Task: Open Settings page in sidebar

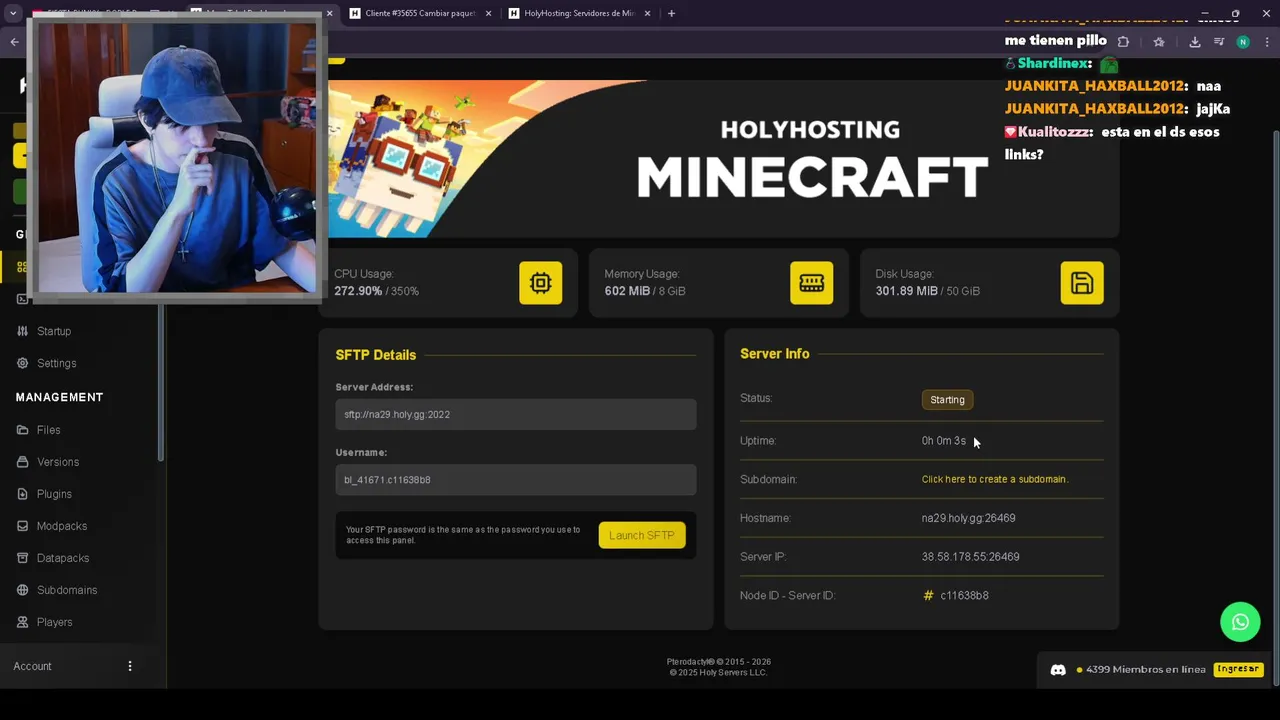Action: (x=57, y=363)
